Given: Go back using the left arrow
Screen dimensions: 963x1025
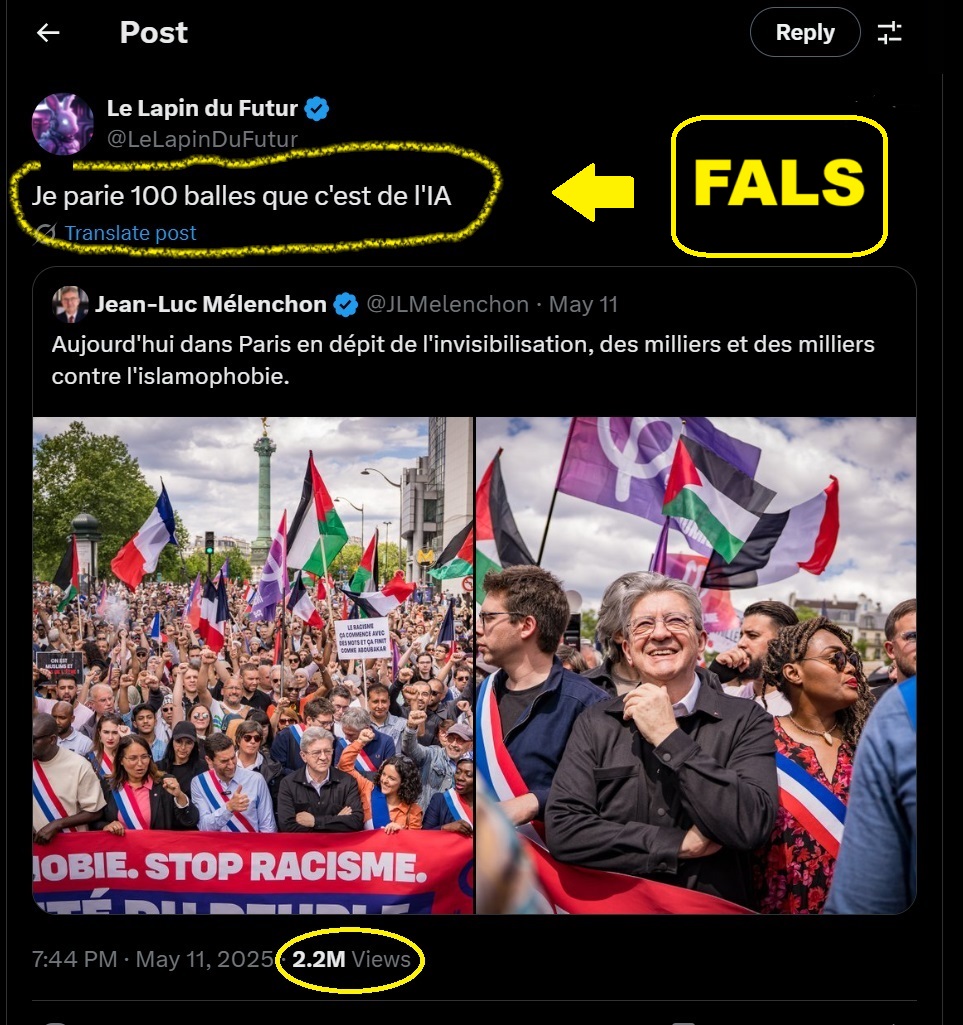Looking at the screenshot, I should click(x=48, y=32).
